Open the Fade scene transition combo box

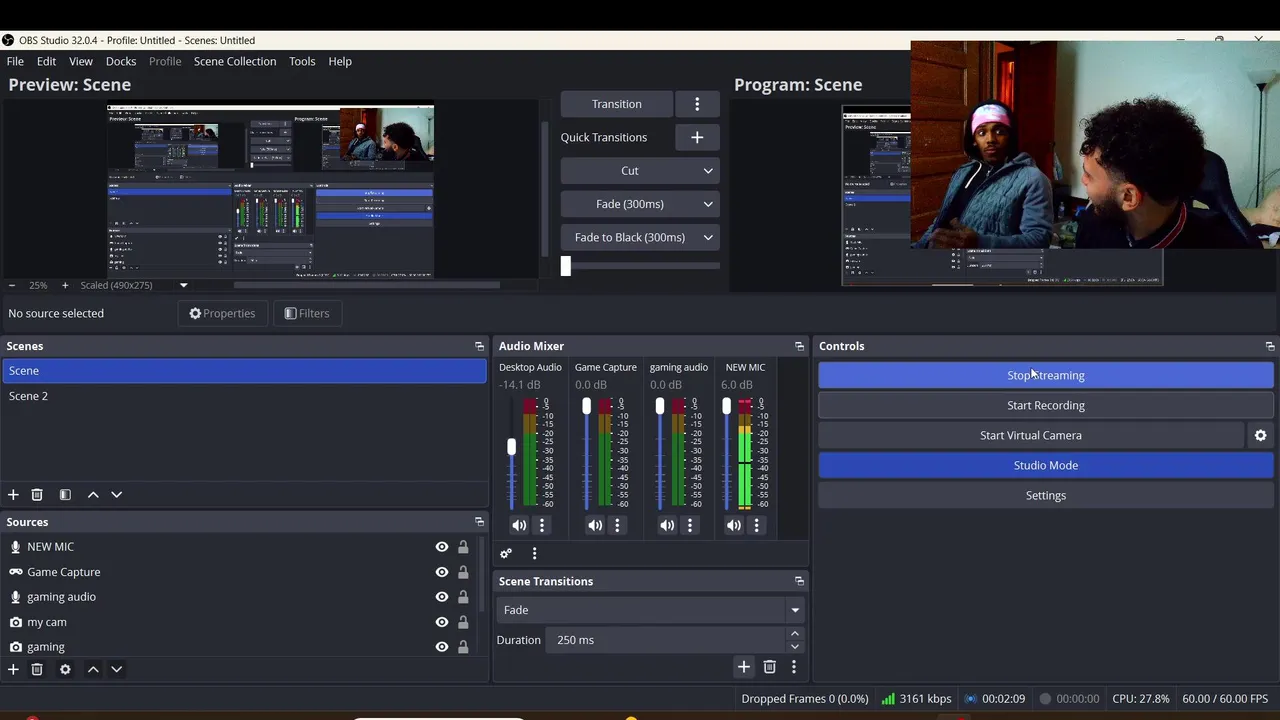(x=651, y=610)
